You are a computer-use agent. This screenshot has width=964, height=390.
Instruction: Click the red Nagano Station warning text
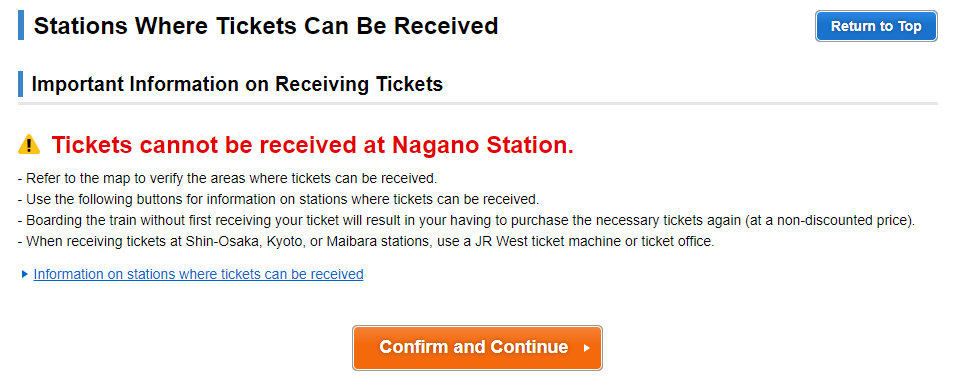tap(312, 145)
